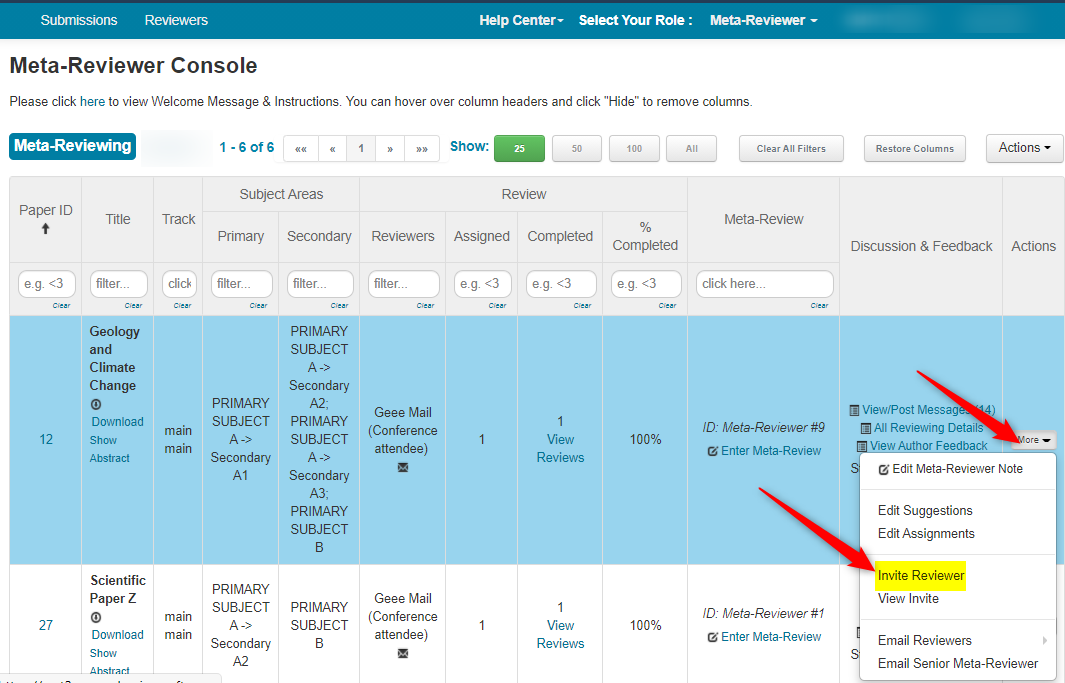Screen dimensions: 1065x683
Task: Show 50 items per page
Action: (x=577, y=149)
